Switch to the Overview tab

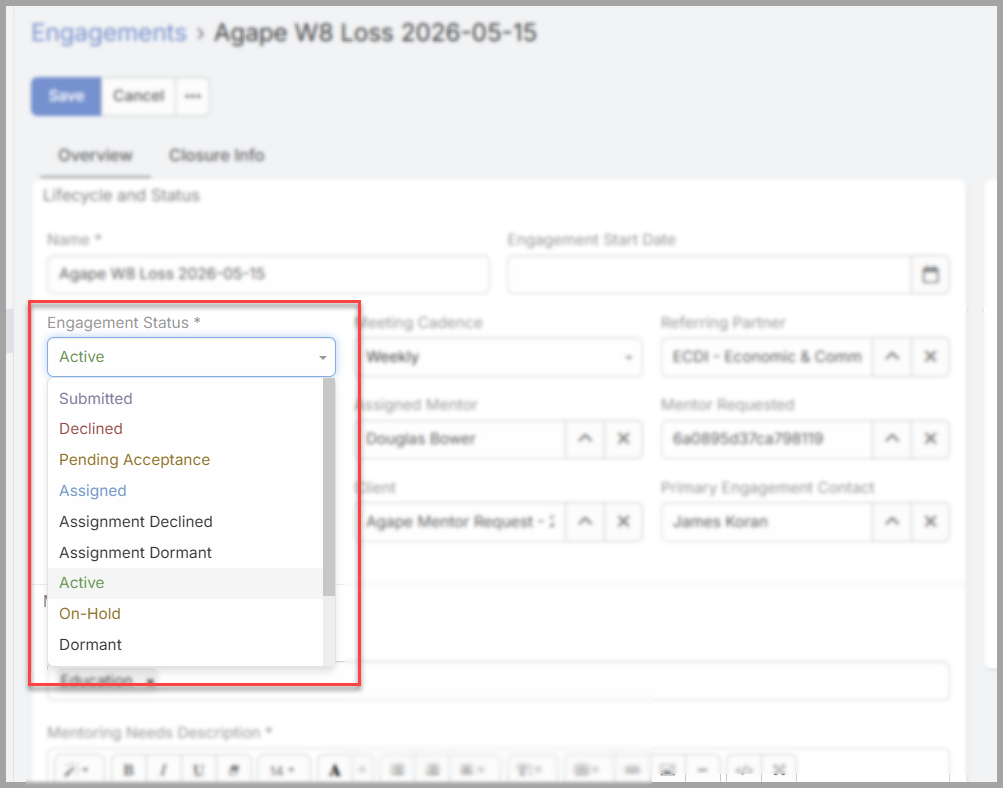95,155
